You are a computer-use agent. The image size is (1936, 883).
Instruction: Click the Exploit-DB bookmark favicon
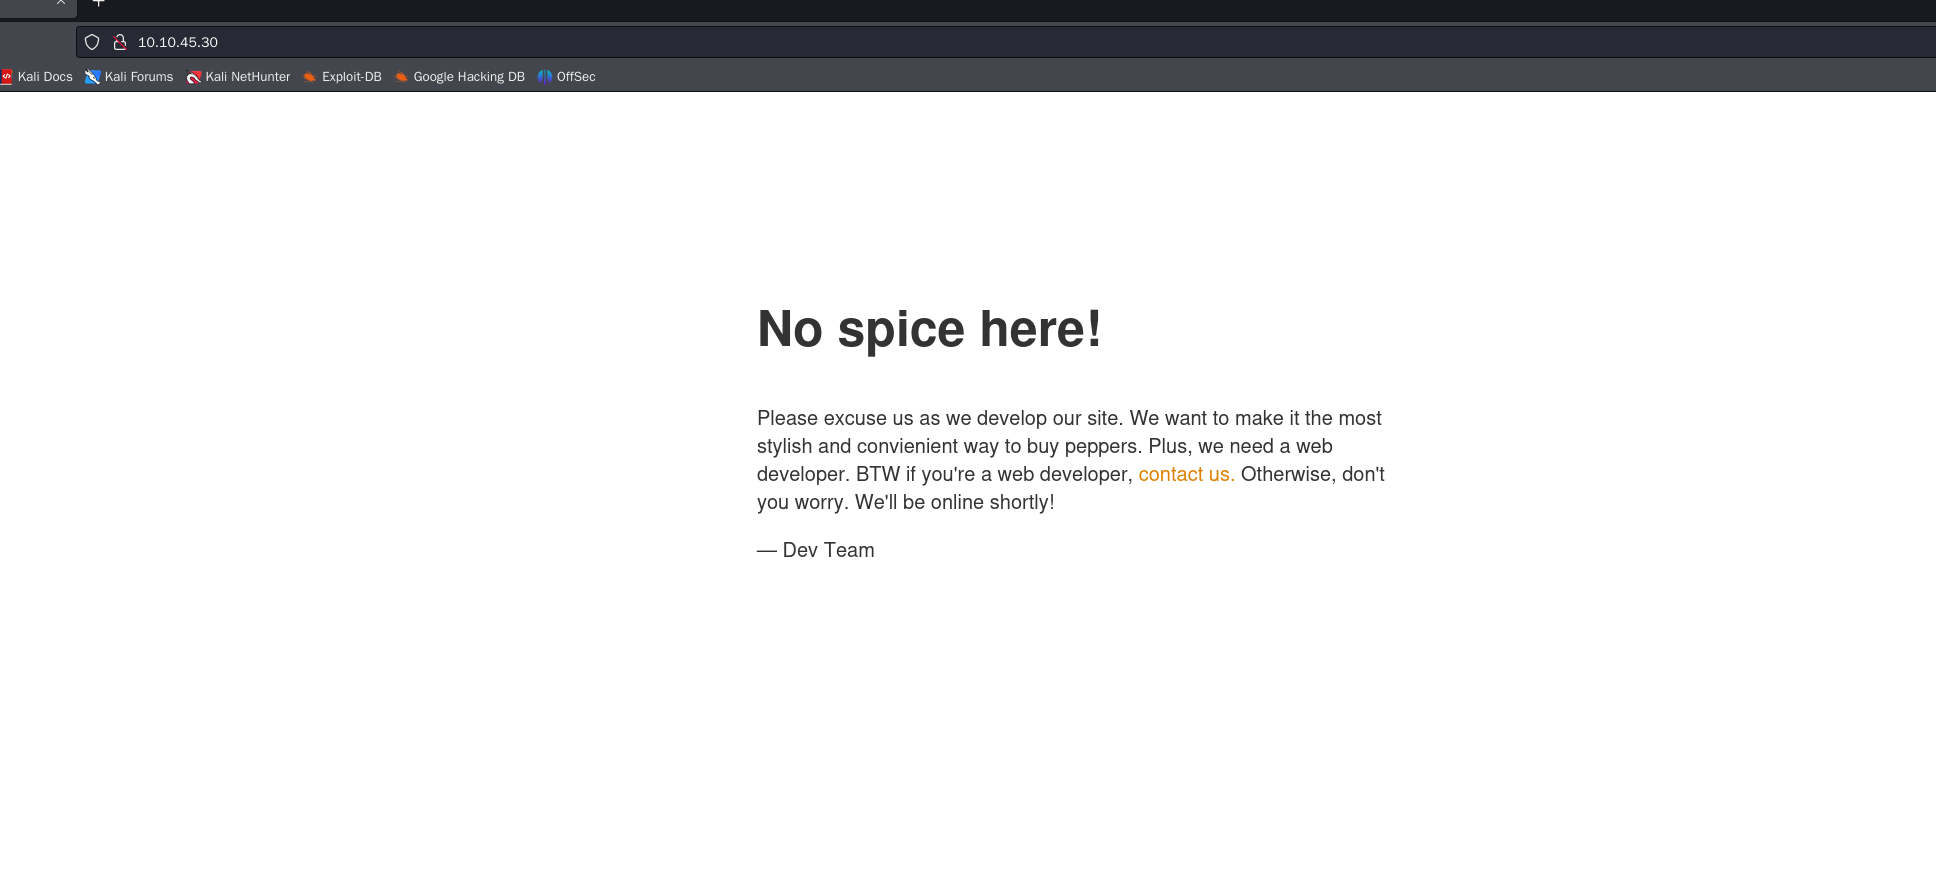[x=310, y=77]
